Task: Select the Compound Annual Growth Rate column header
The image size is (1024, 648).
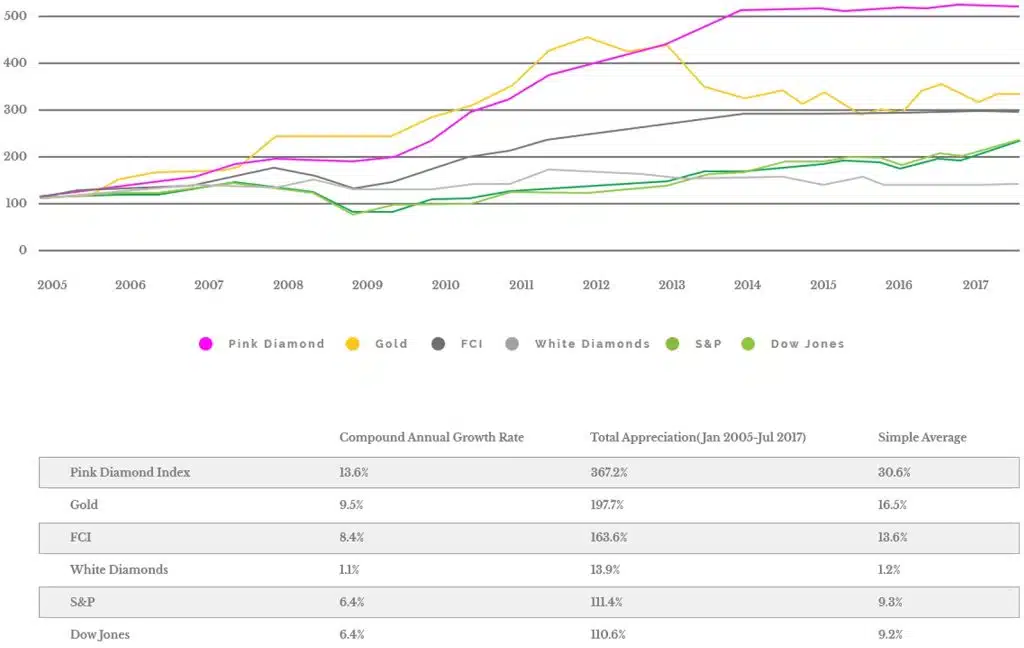Action: click(x=432, y=438)
